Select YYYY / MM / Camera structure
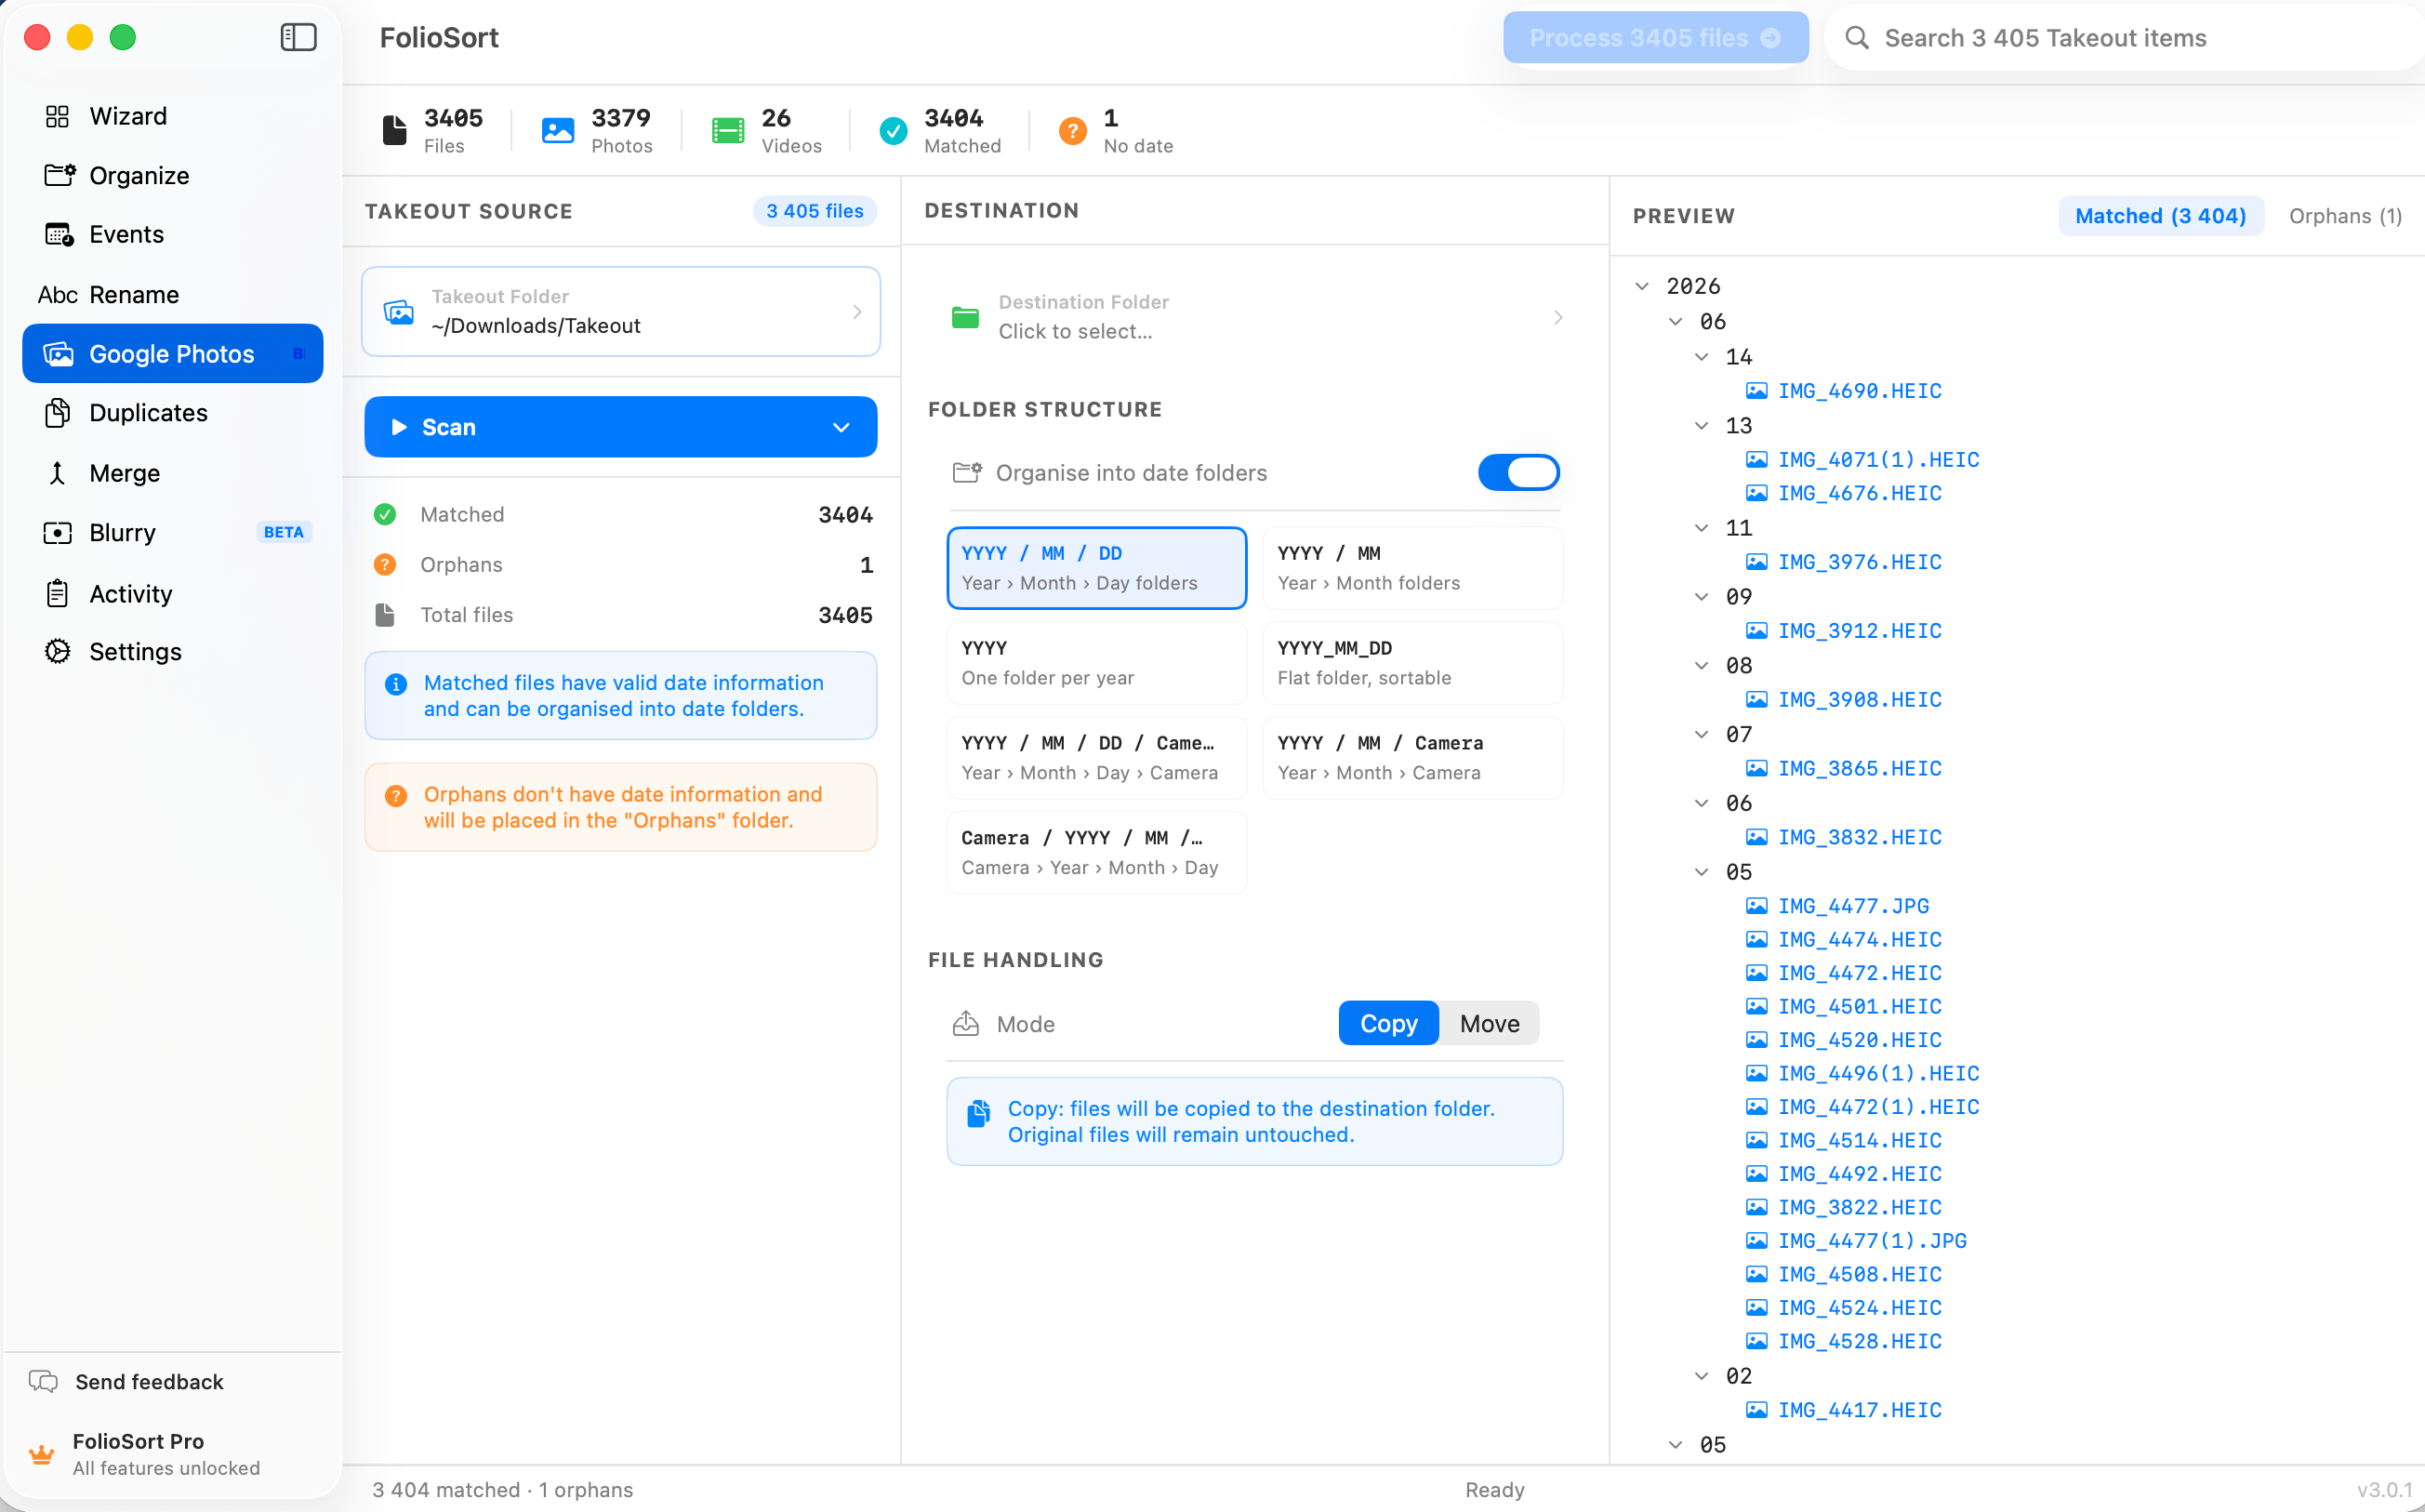This screenshot has height=1512, width=2425. click(1412, 758)
